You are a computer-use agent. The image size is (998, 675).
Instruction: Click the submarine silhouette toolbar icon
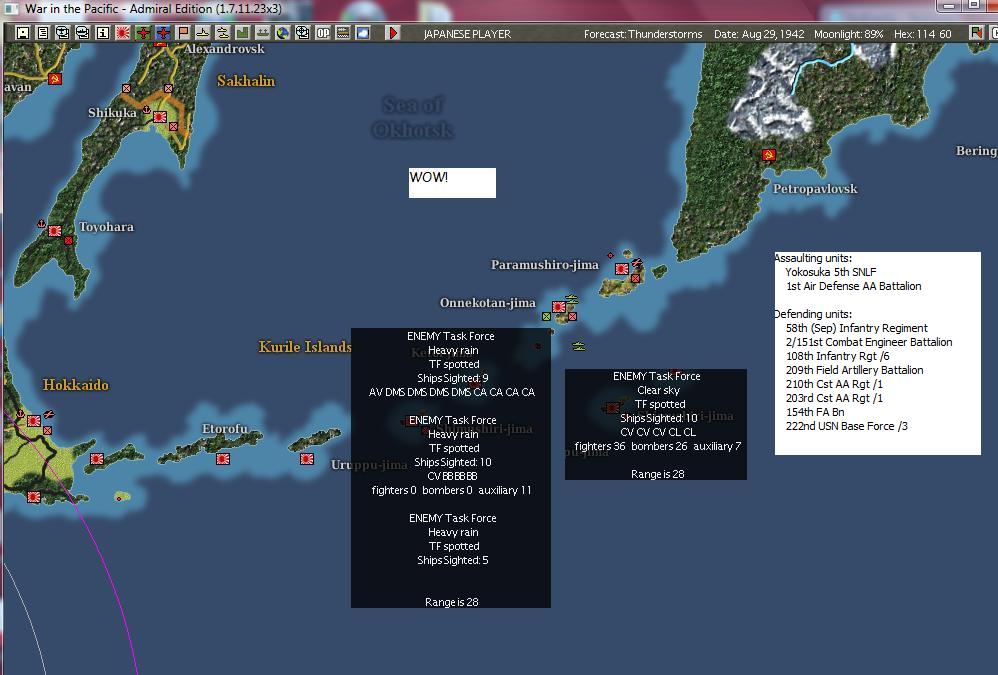pos(223,32)
